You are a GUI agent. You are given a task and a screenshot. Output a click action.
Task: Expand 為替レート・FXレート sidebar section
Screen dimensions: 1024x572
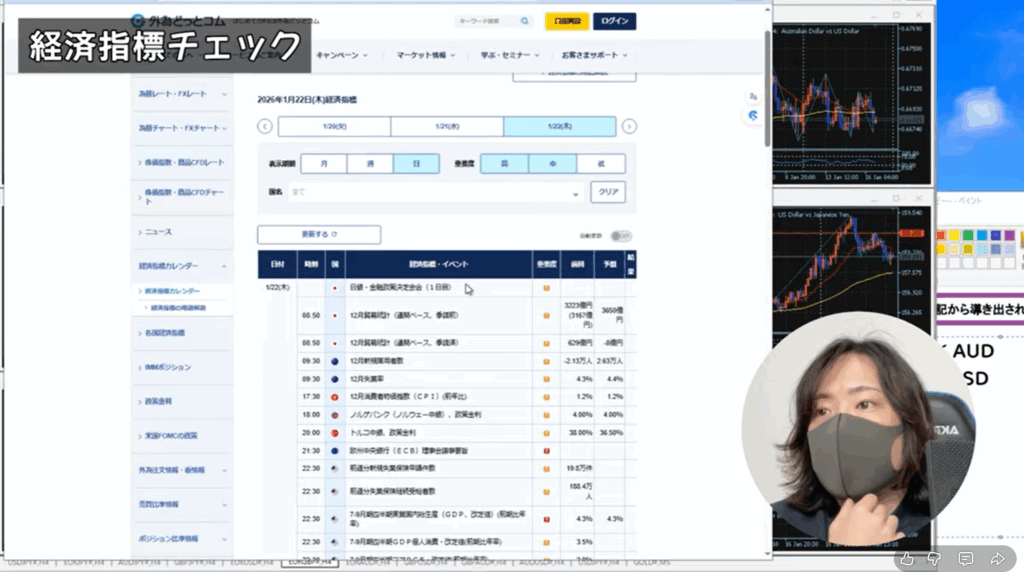point(180,94)
